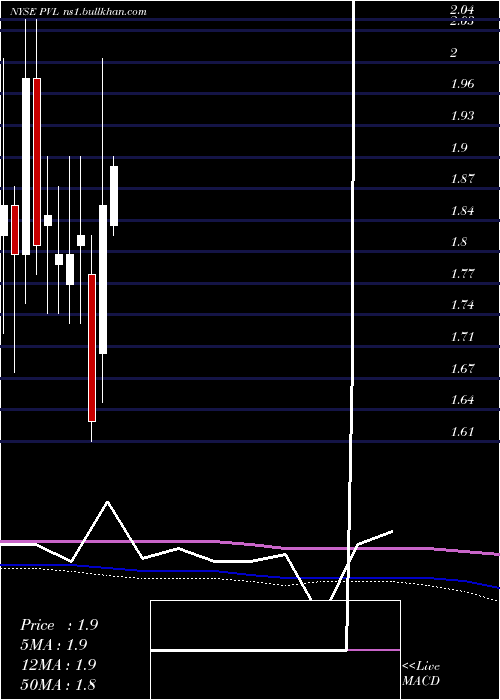Click the 1.64 price axis label
The width and height of the screenshot is (500, 700).
462,399
